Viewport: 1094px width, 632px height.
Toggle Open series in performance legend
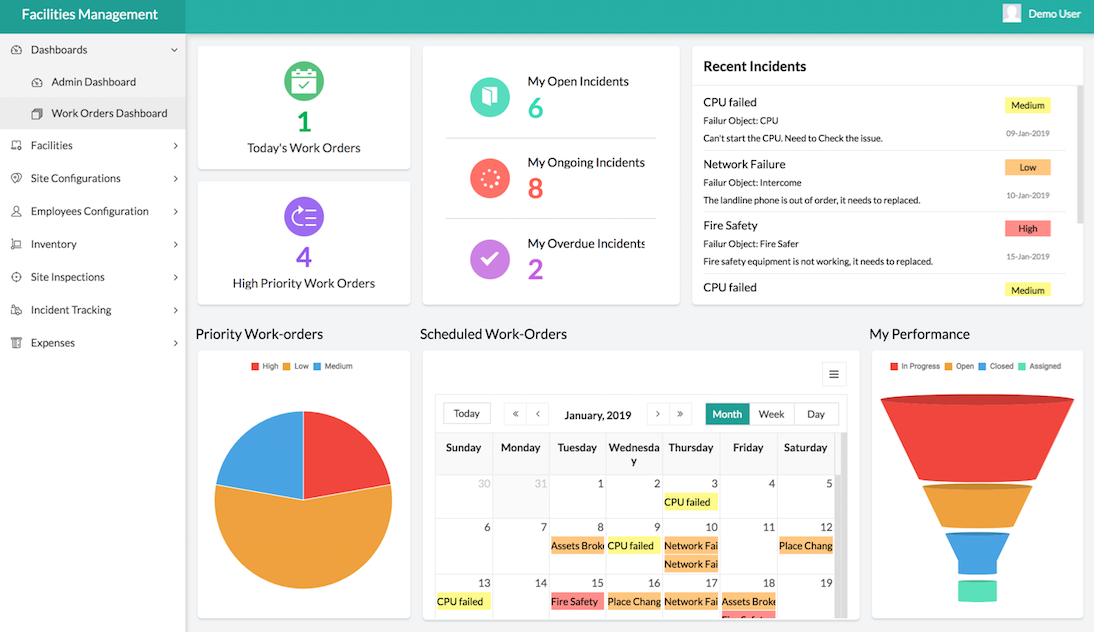tap(959, 366)
